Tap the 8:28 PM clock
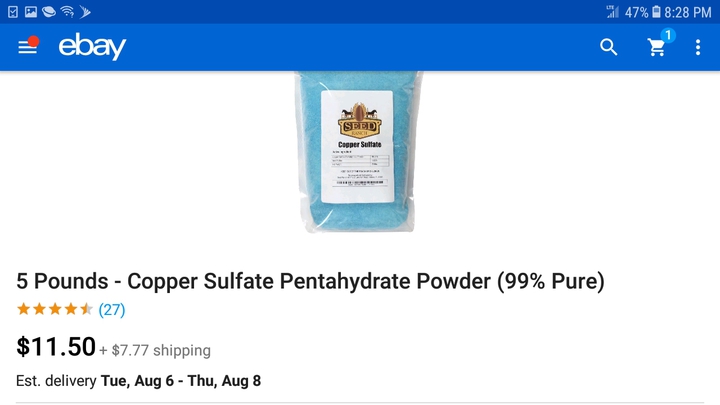The width and height of the screenshot is (720, 405). tap(687, 12)
